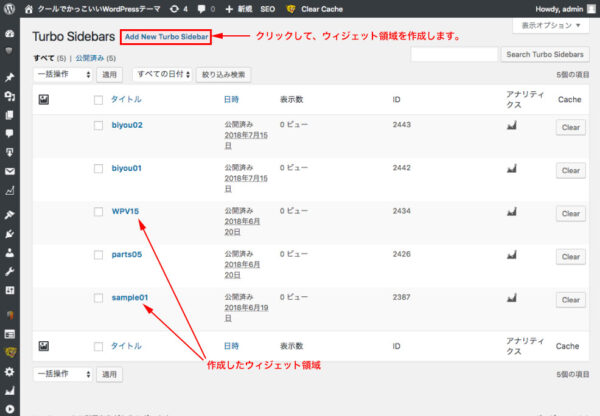Click the play-circle icon at sidebar bottom
Viewport: 600px width, 416px height.
coord(10,409)
